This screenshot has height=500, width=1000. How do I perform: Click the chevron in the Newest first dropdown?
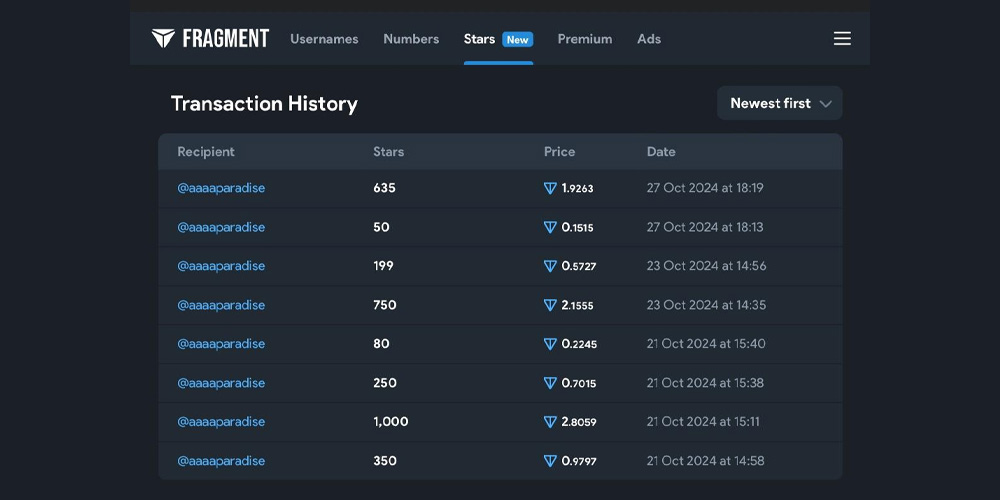pos(825,104)
